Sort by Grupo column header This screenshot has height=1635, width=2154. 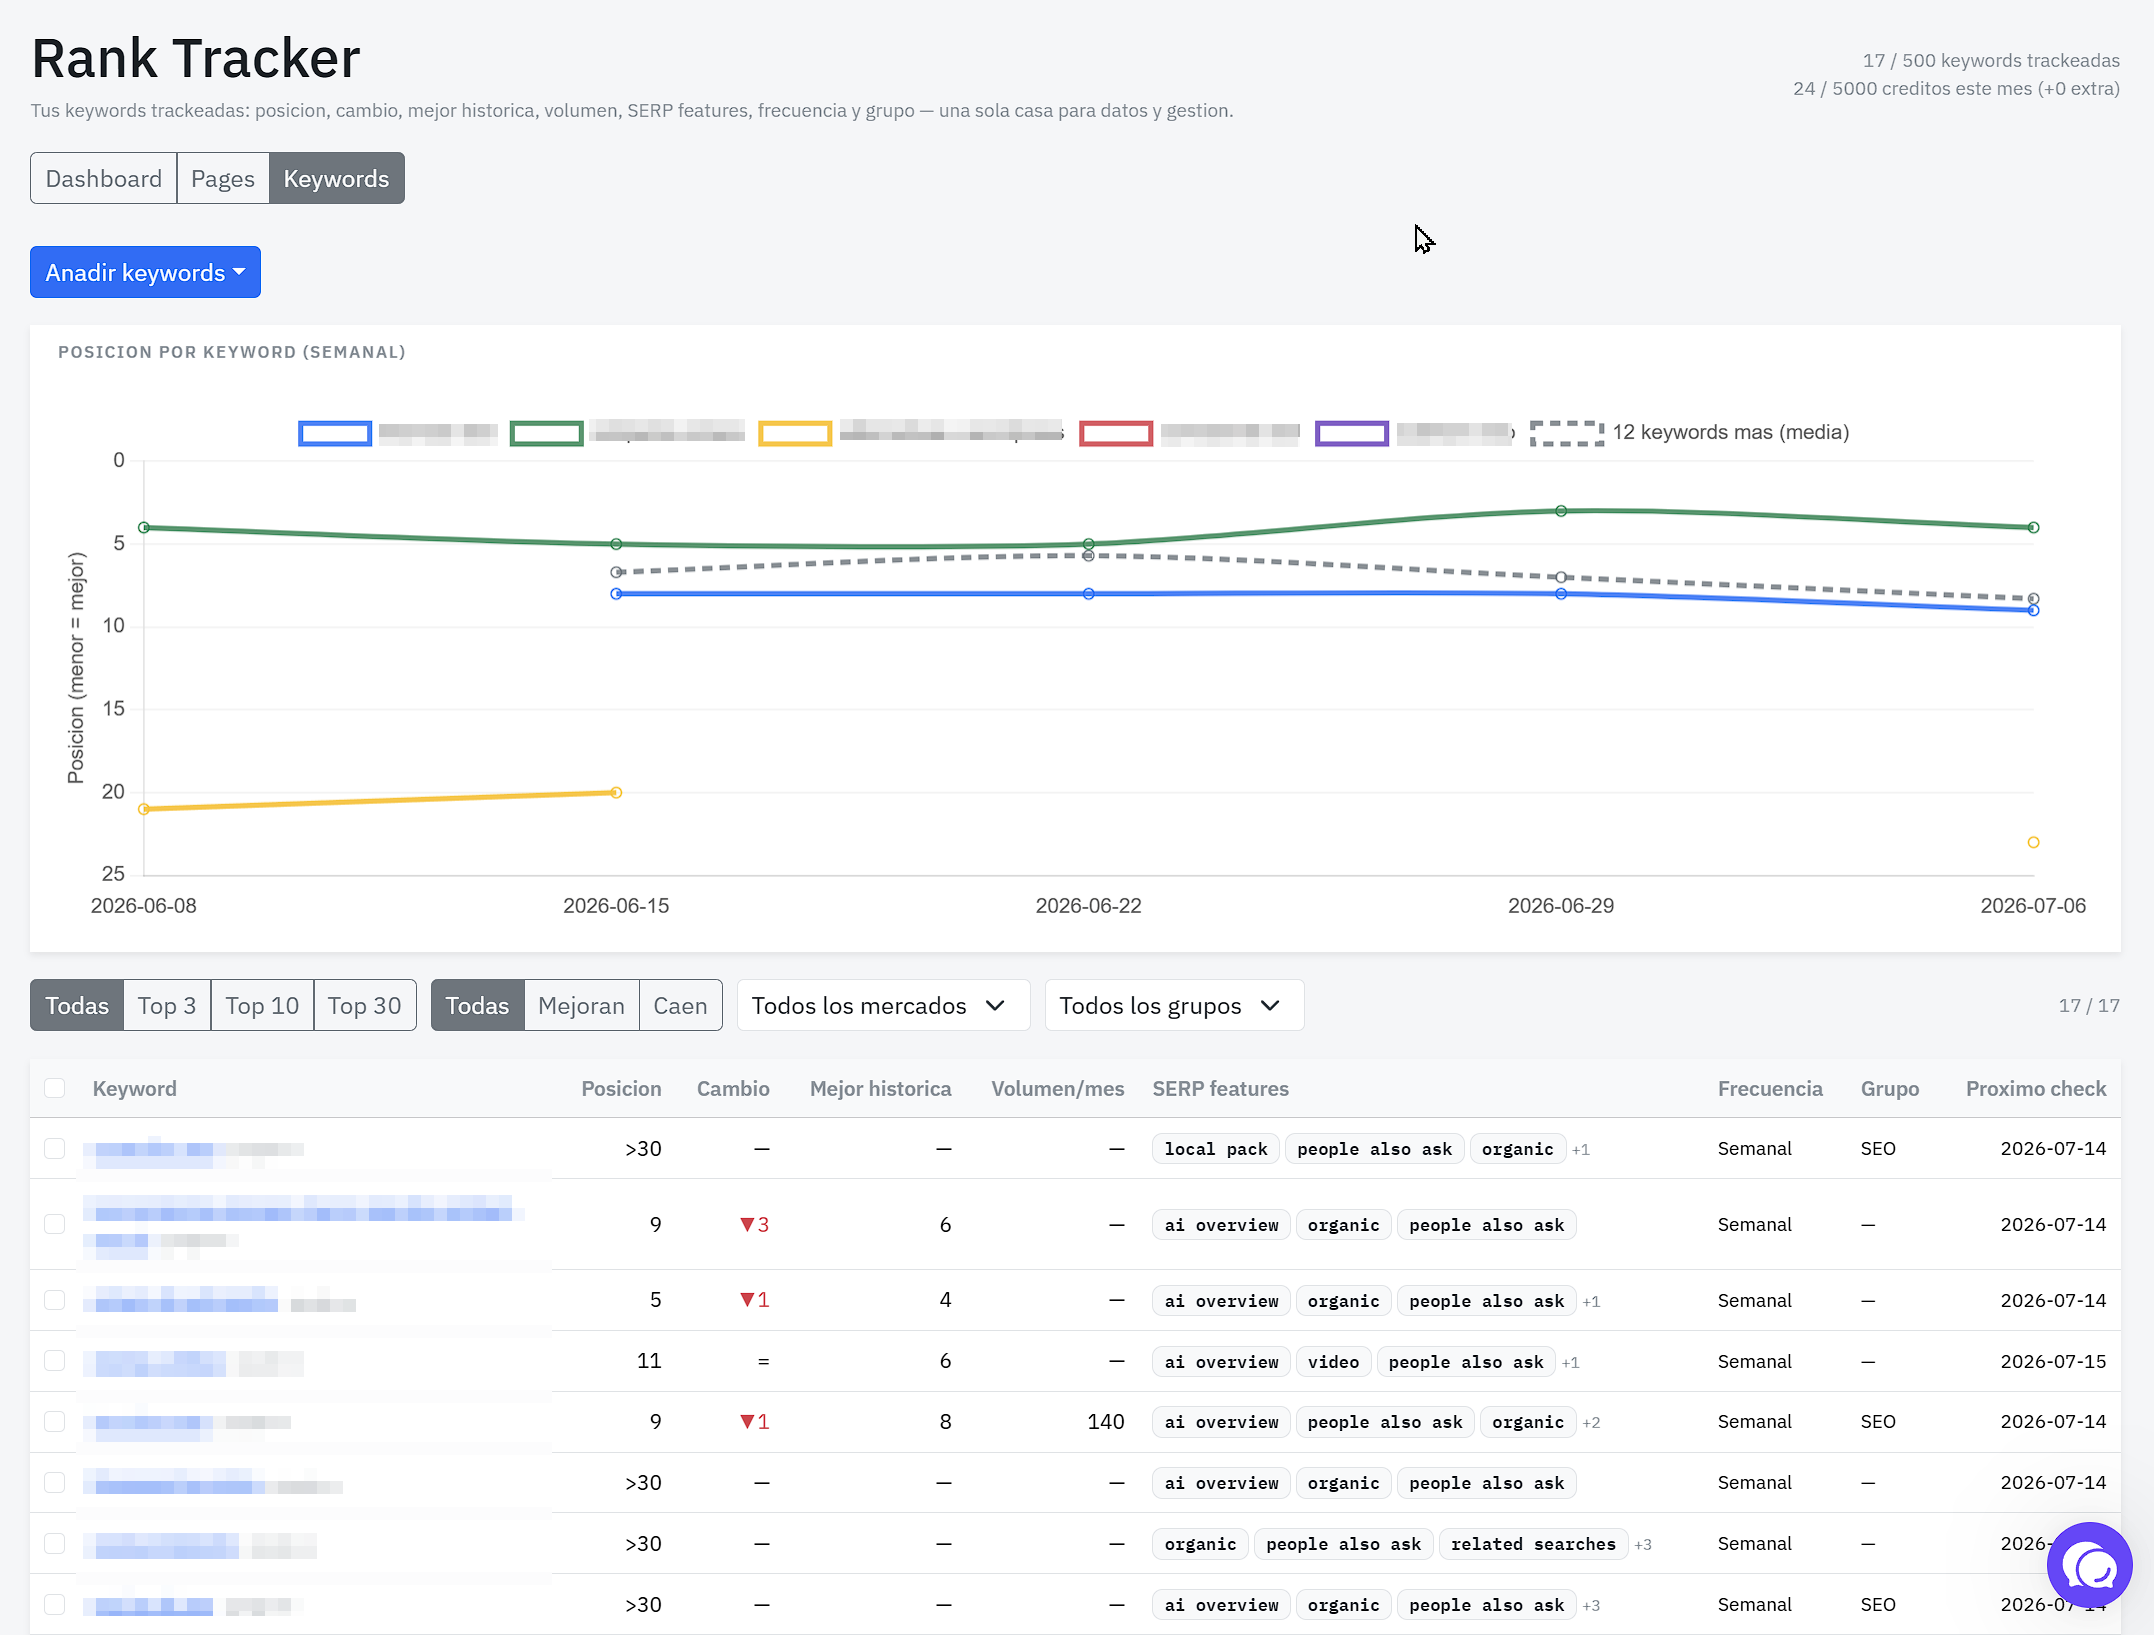click(1890, 1088)
